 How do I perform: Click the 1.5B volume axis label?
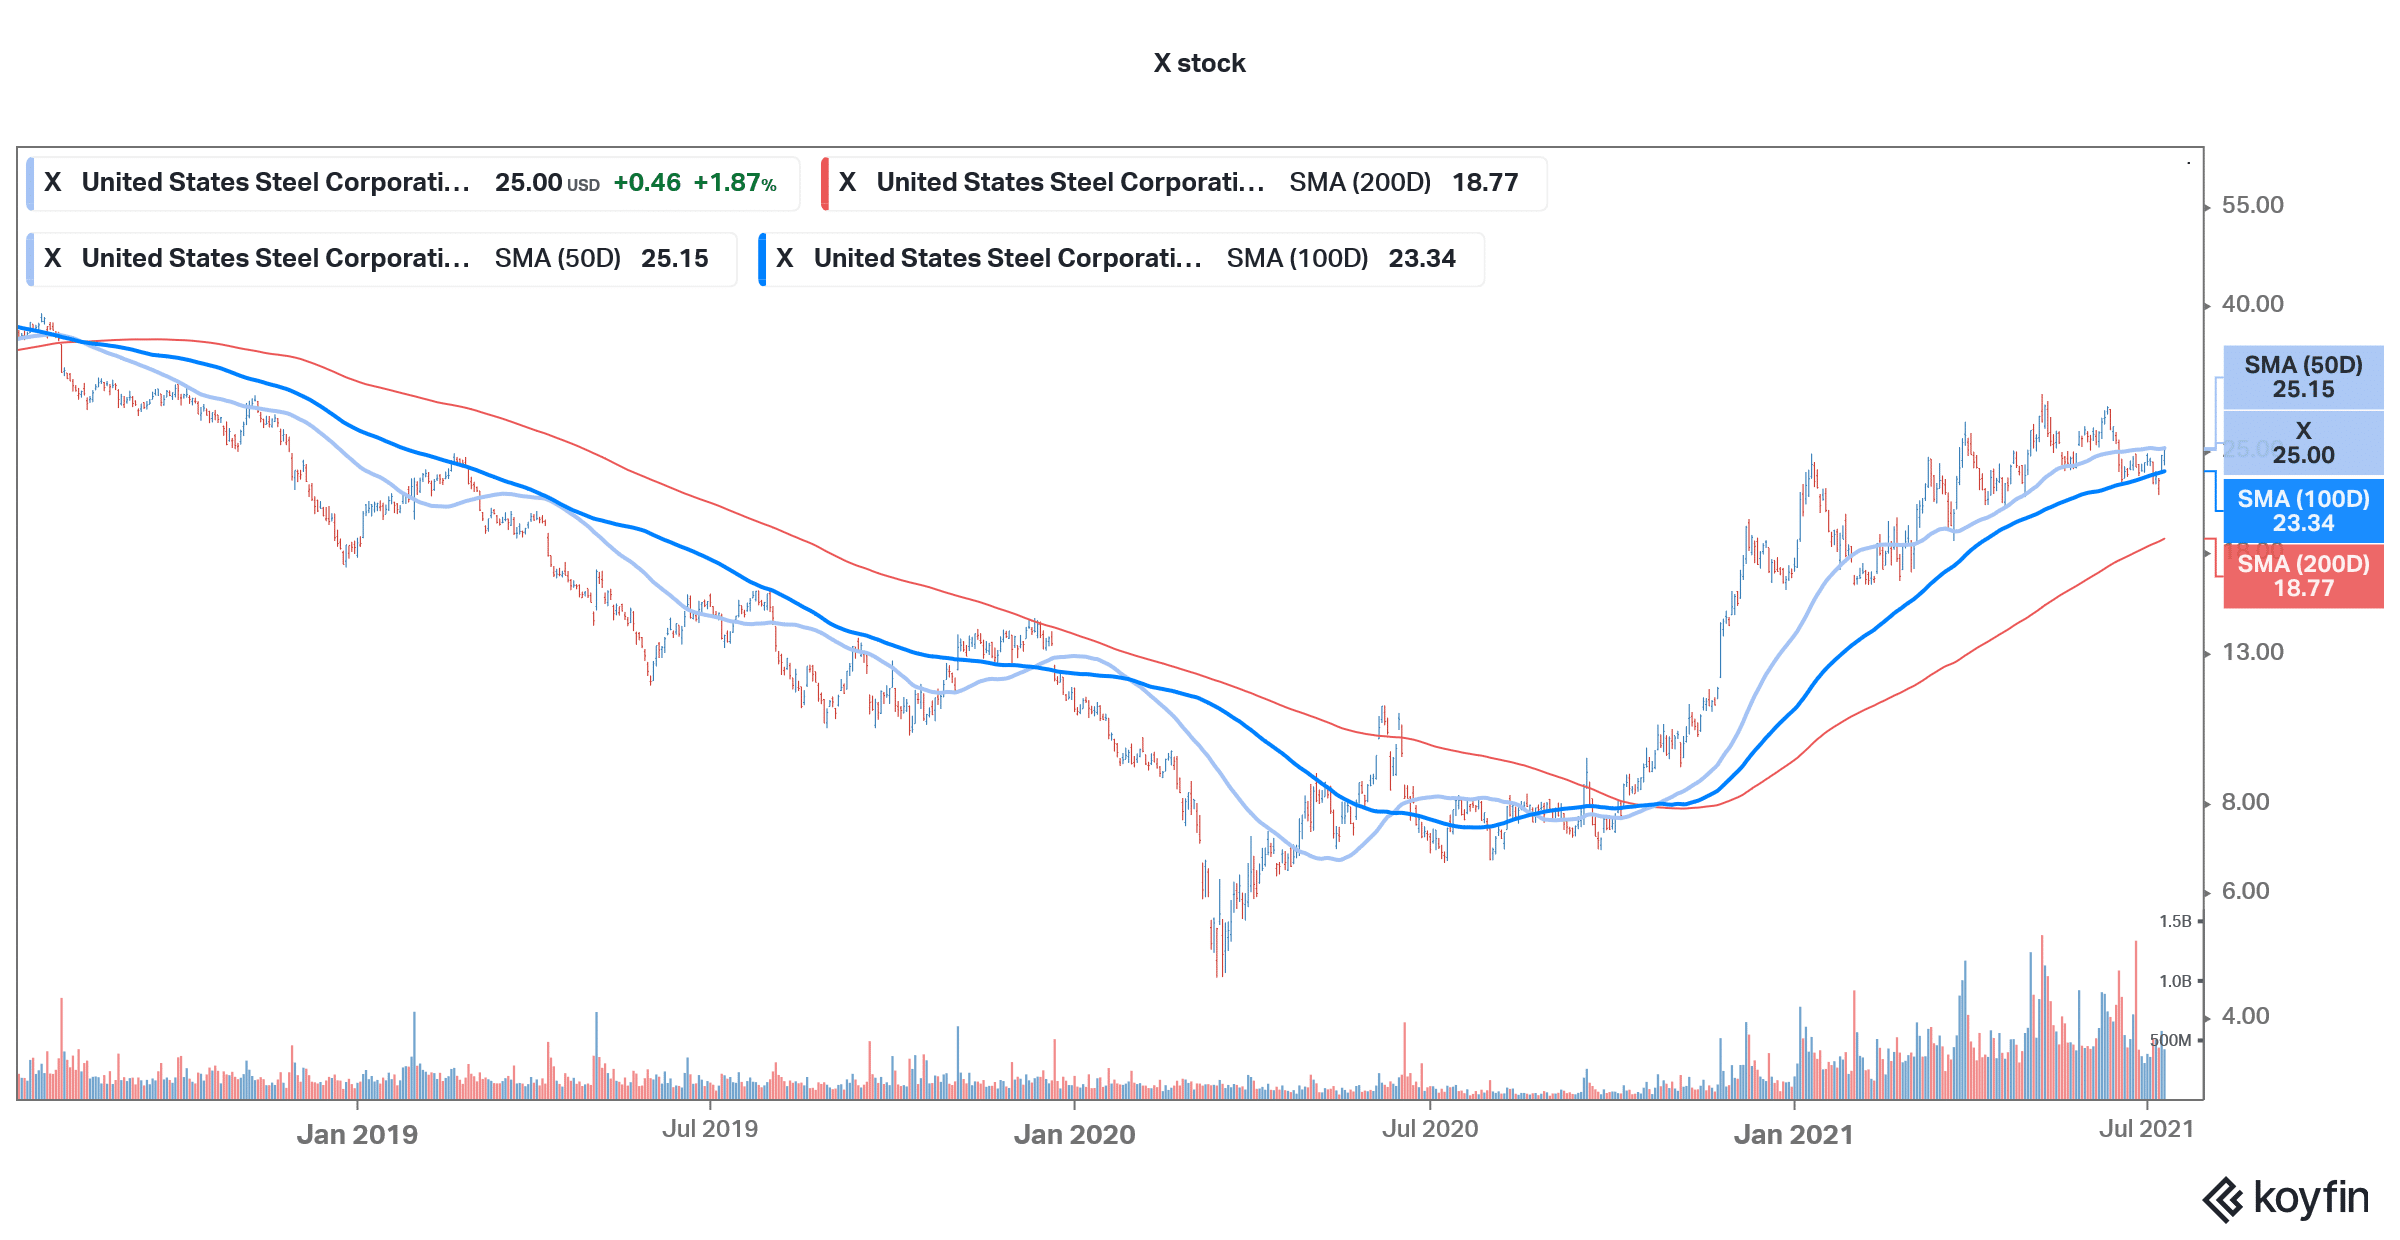[x=2175, y=921]
